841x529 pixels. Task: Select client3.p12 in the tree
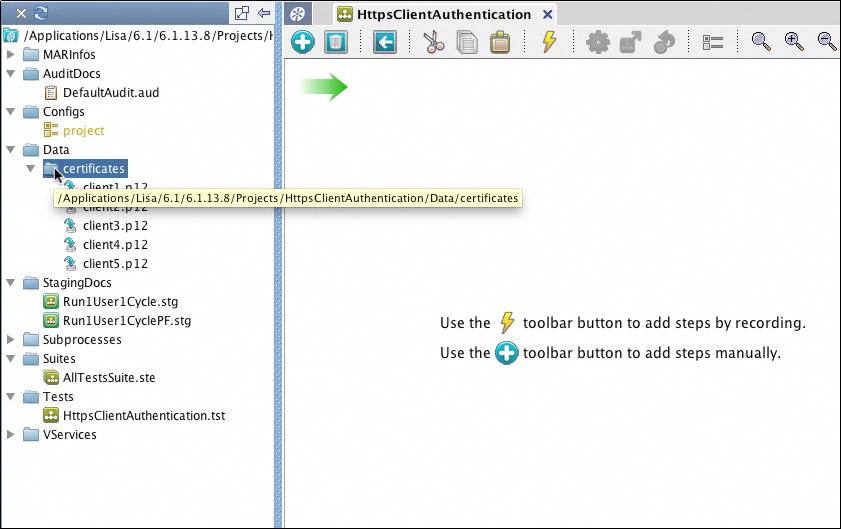point(115,225)
